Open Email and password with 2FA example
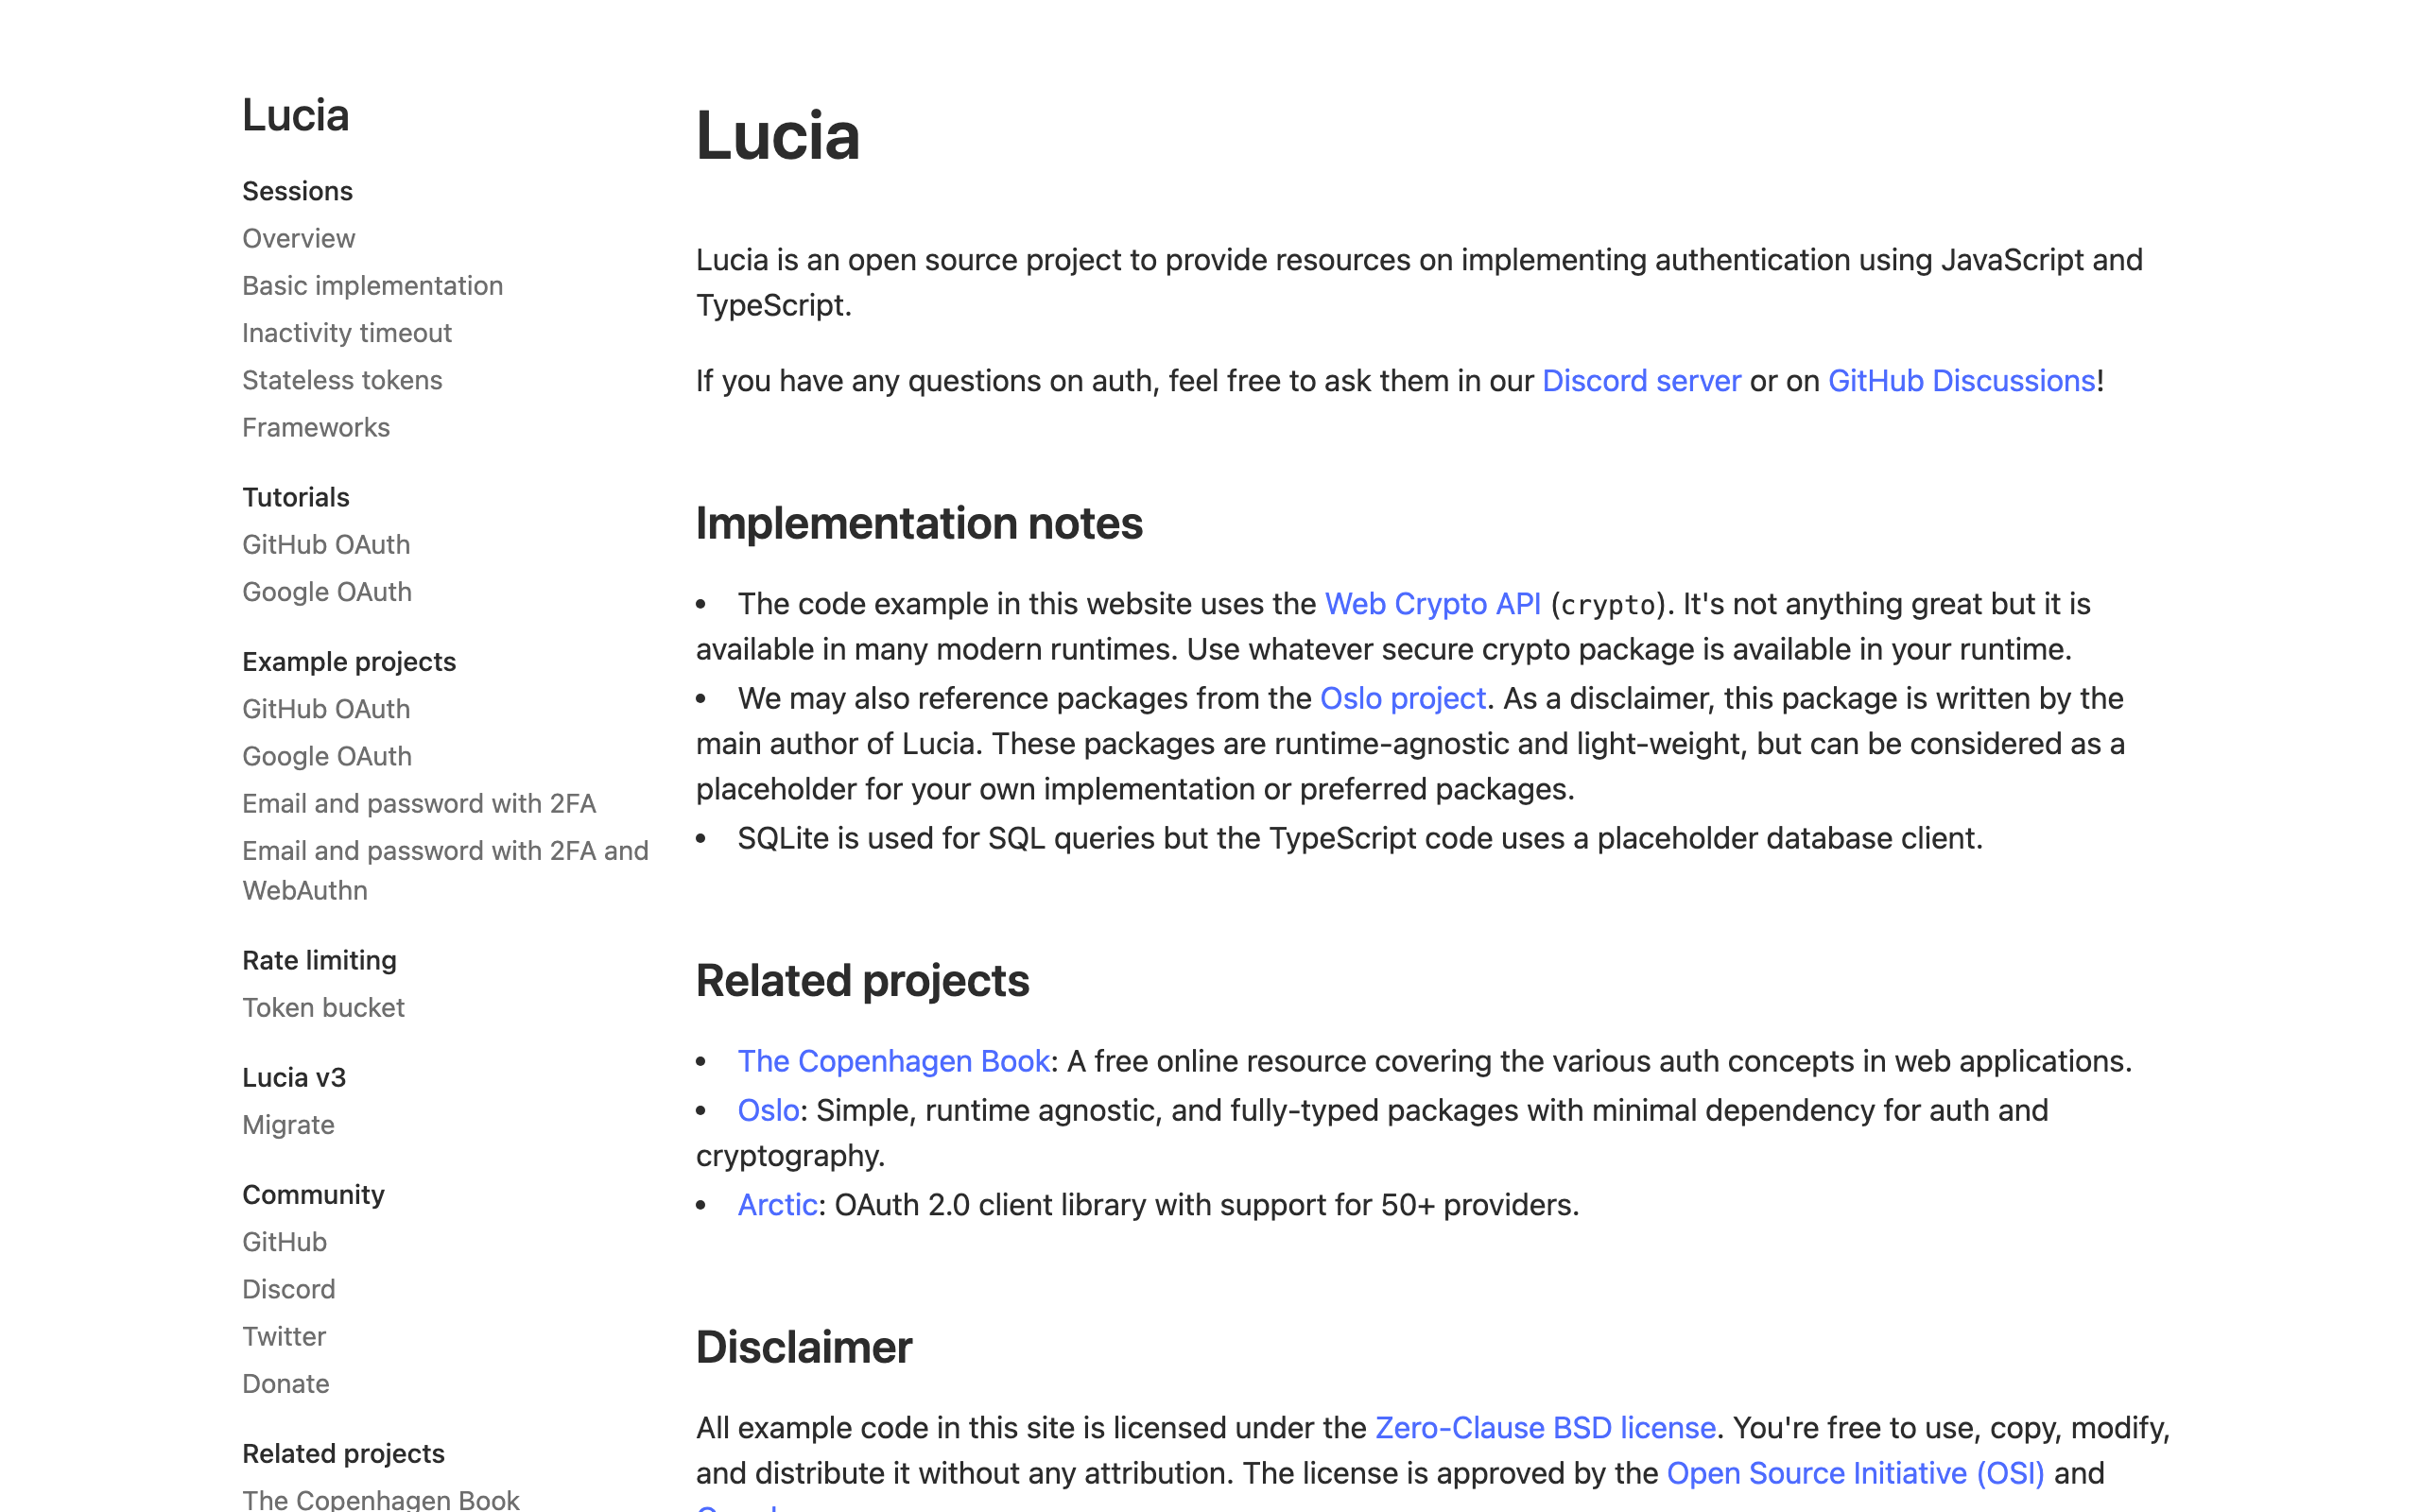The height and width of the screenshot is (1512, 2420). [418, 804]
